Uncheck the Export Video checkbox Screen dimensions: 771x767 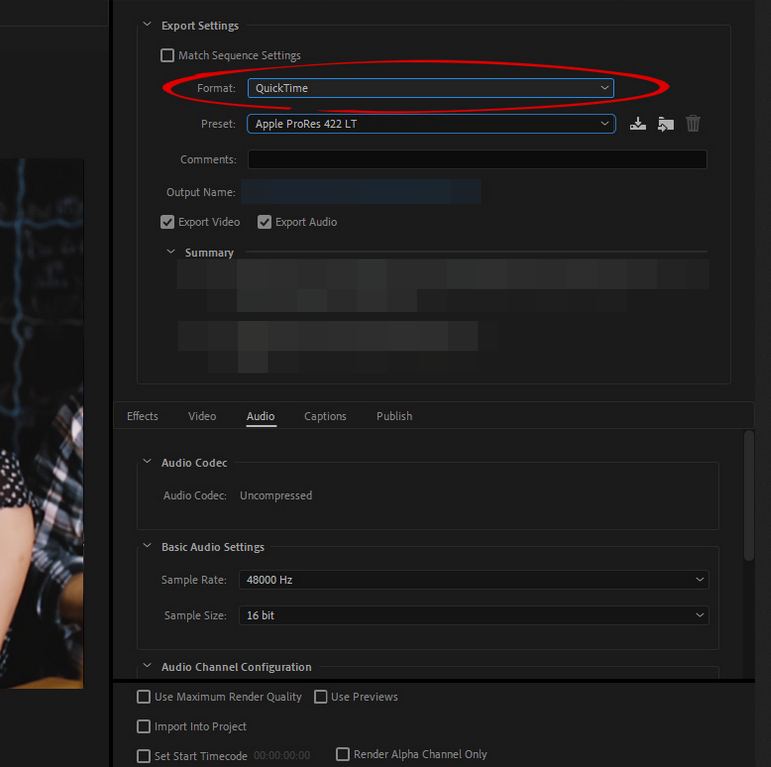168,222
